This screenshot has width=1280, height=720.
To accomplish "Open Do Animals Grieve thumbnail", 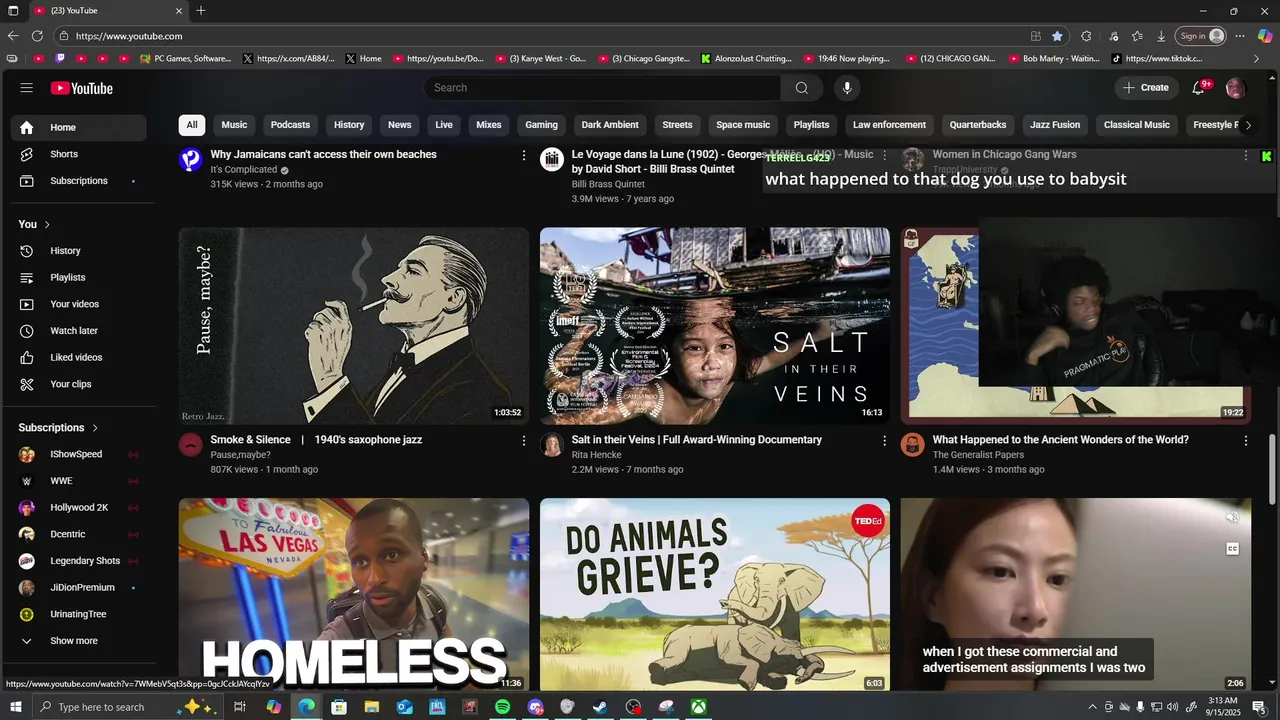I will pyautogui.click(x=714, y=595).
